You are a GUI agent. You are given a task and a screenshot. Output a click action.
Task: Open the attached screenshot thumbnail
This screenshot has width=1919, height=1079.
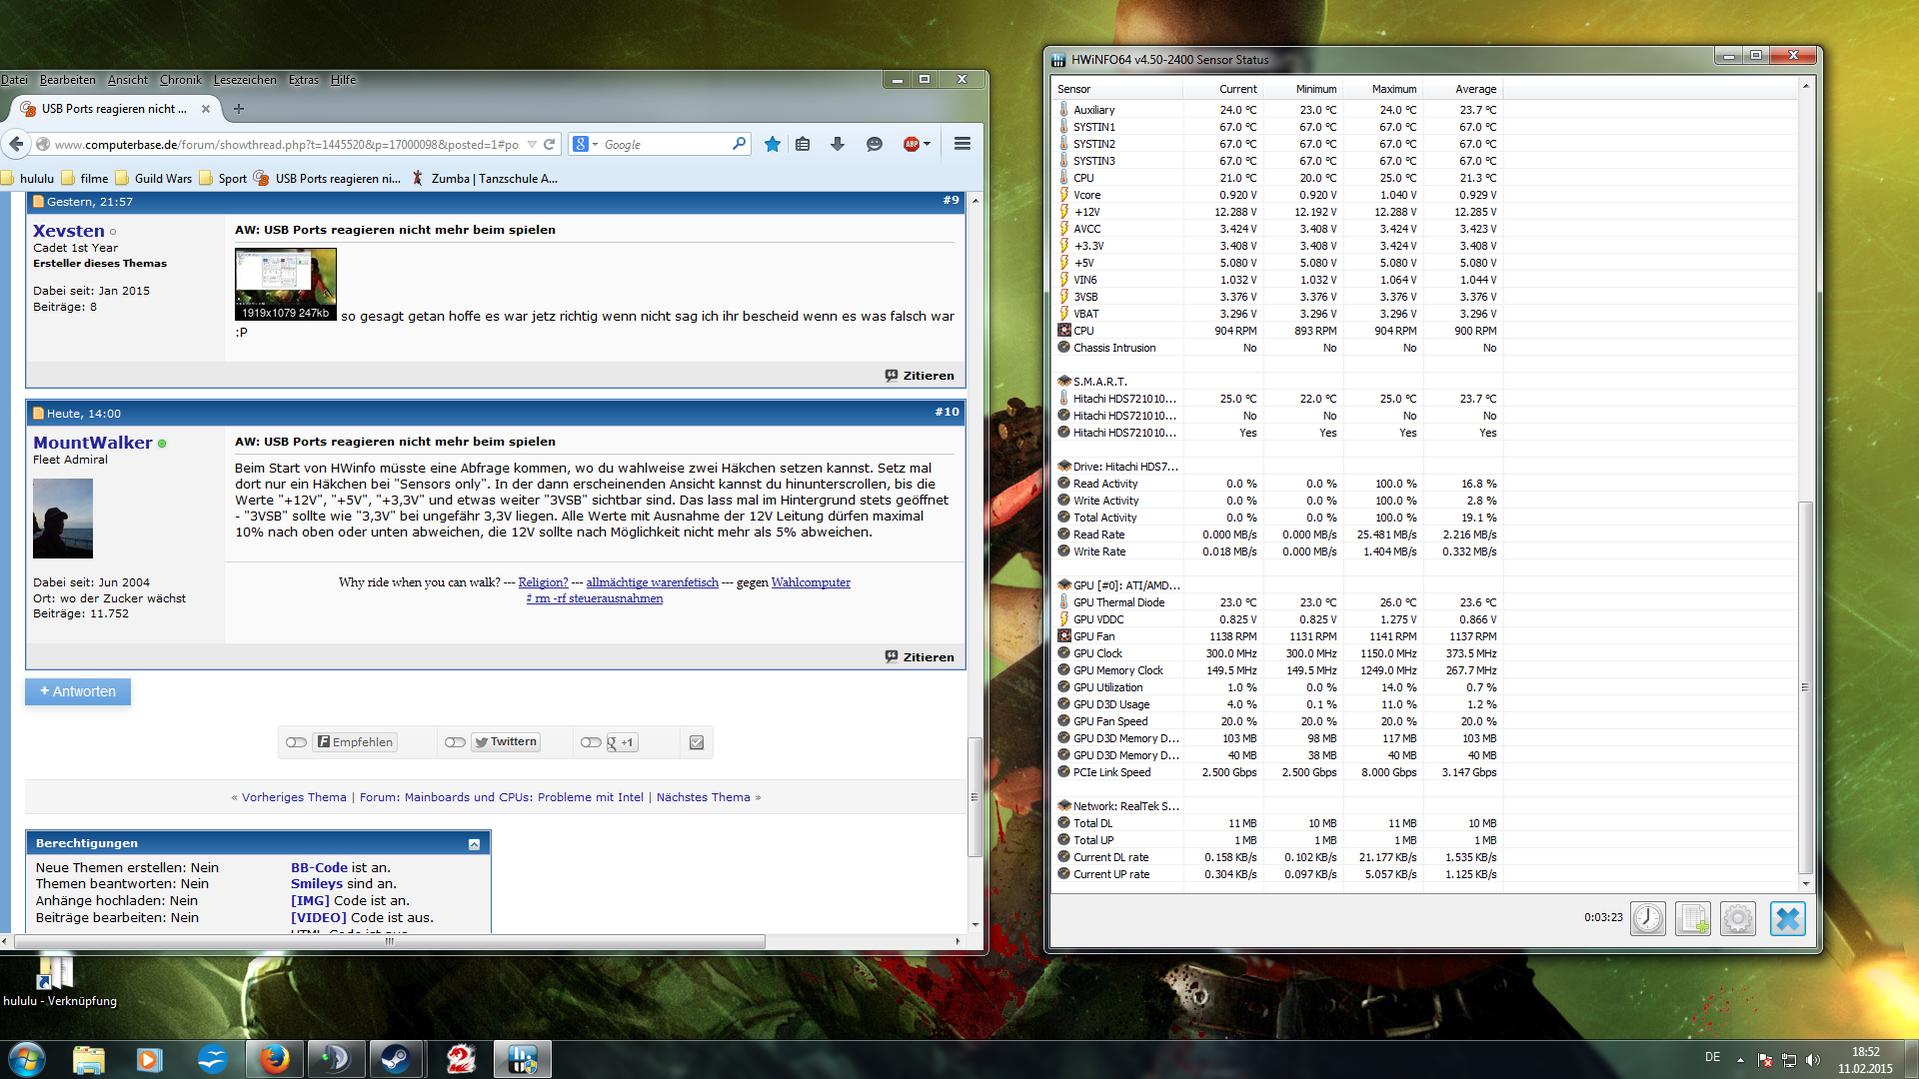click(x=286, y=285)
